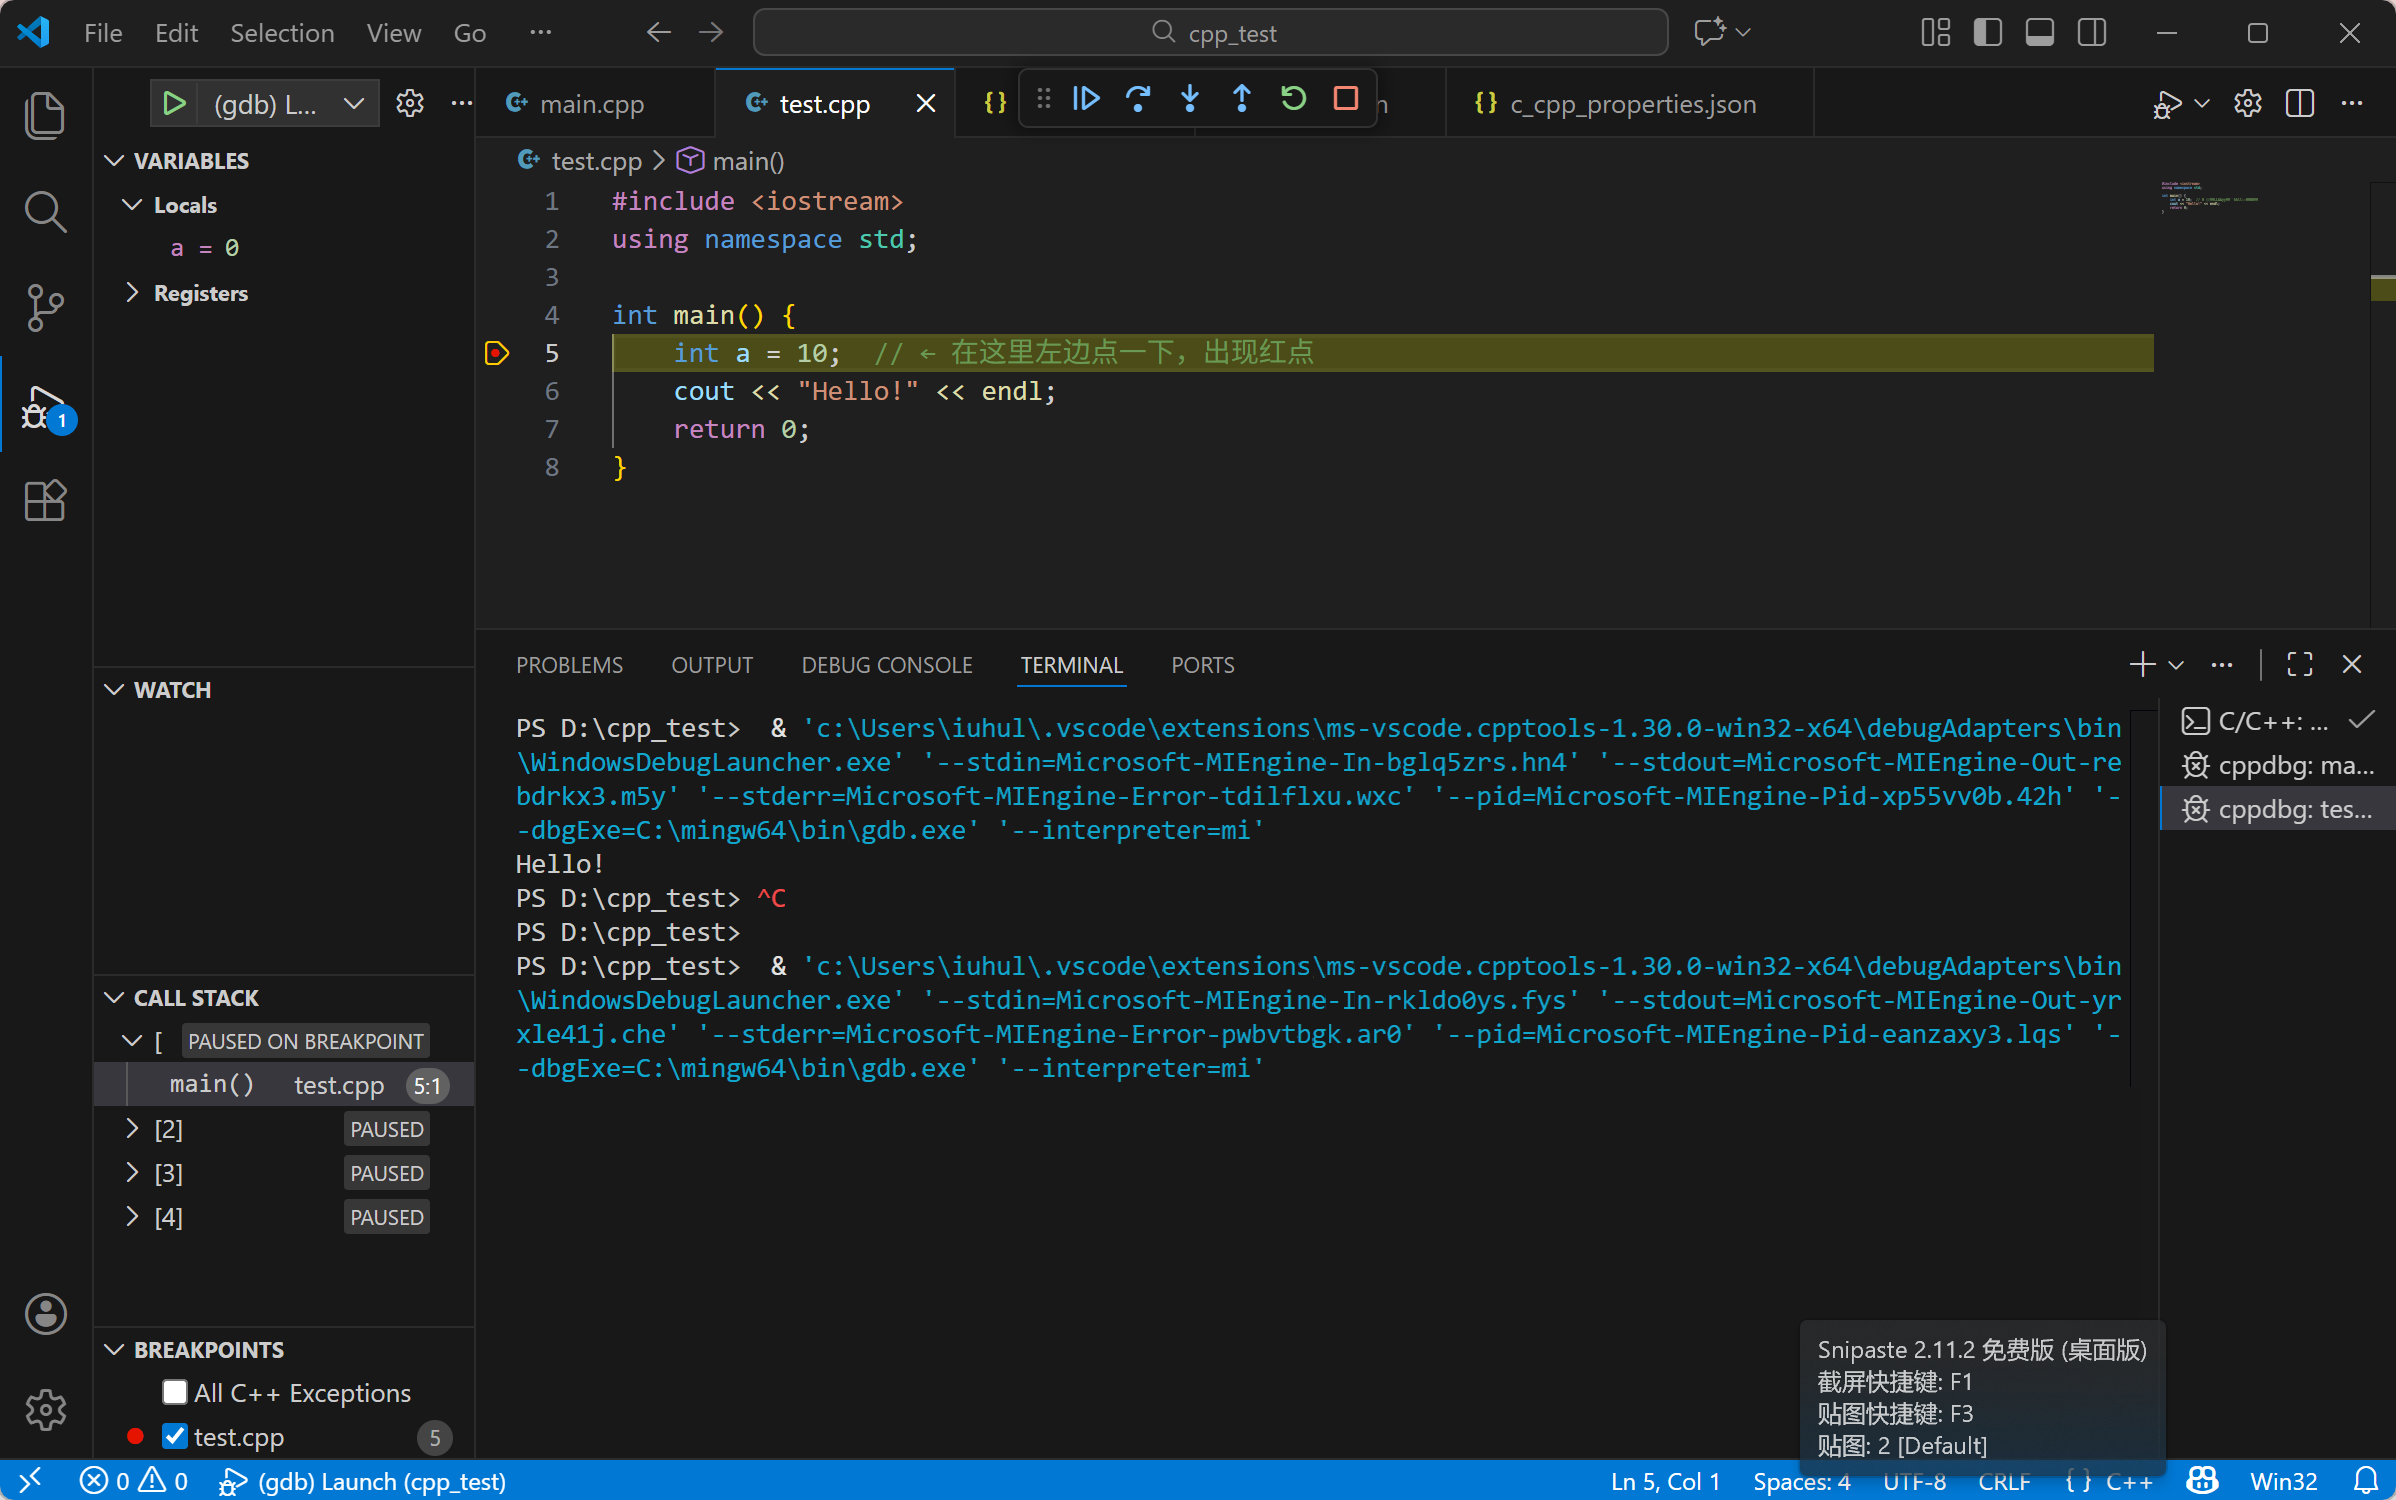Stop debugging with the red square
2396x1500 pixels.
(x=1346, y=99)
